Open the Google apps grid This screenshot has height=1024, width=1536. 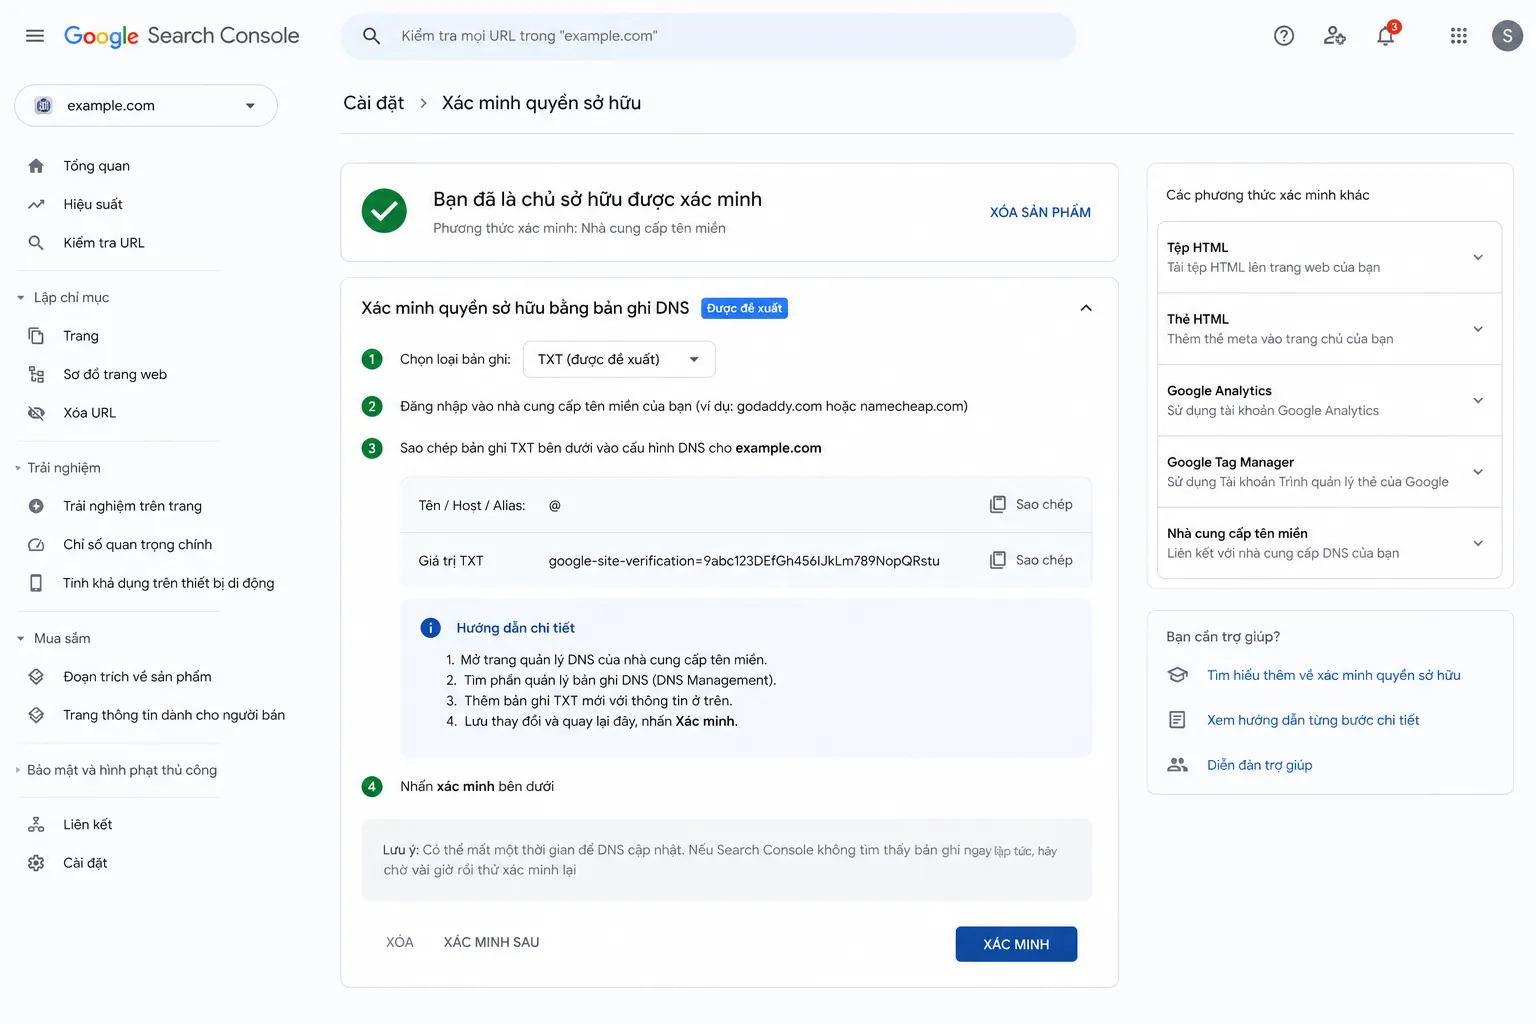tap(1459, 36)
